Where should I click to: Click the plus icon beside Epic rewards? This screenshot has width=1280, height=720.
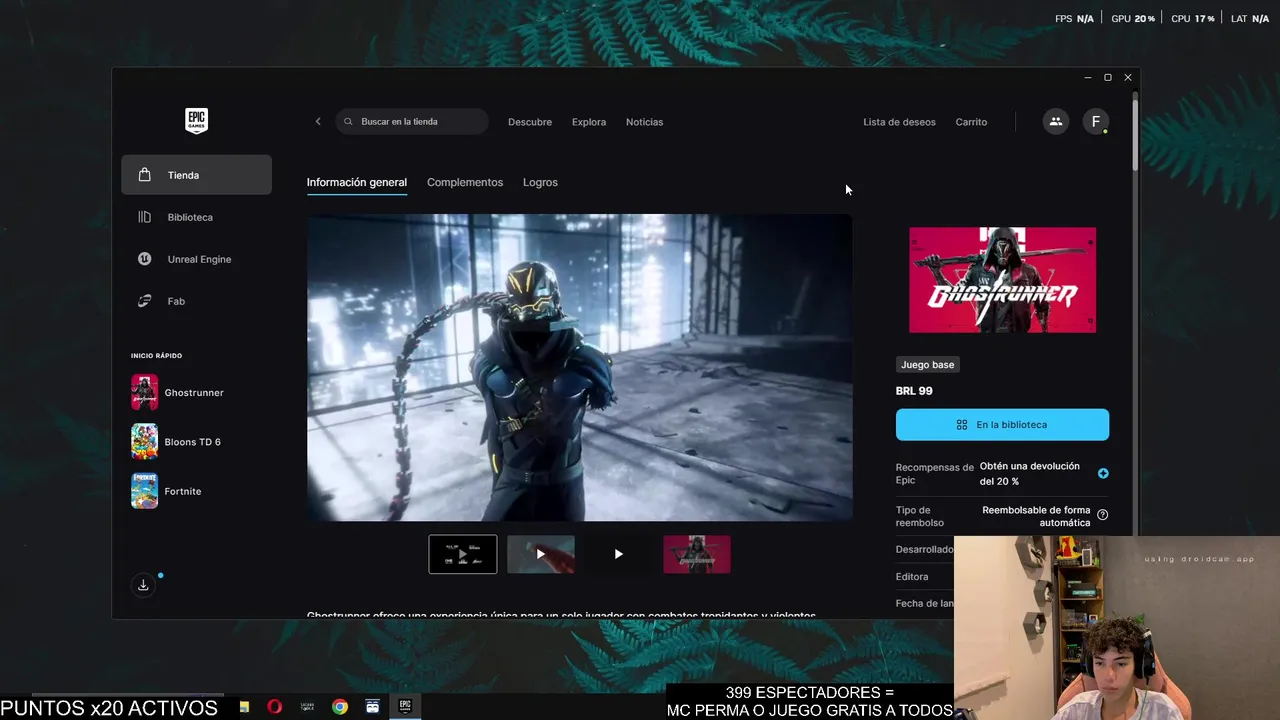(1103, 474)
